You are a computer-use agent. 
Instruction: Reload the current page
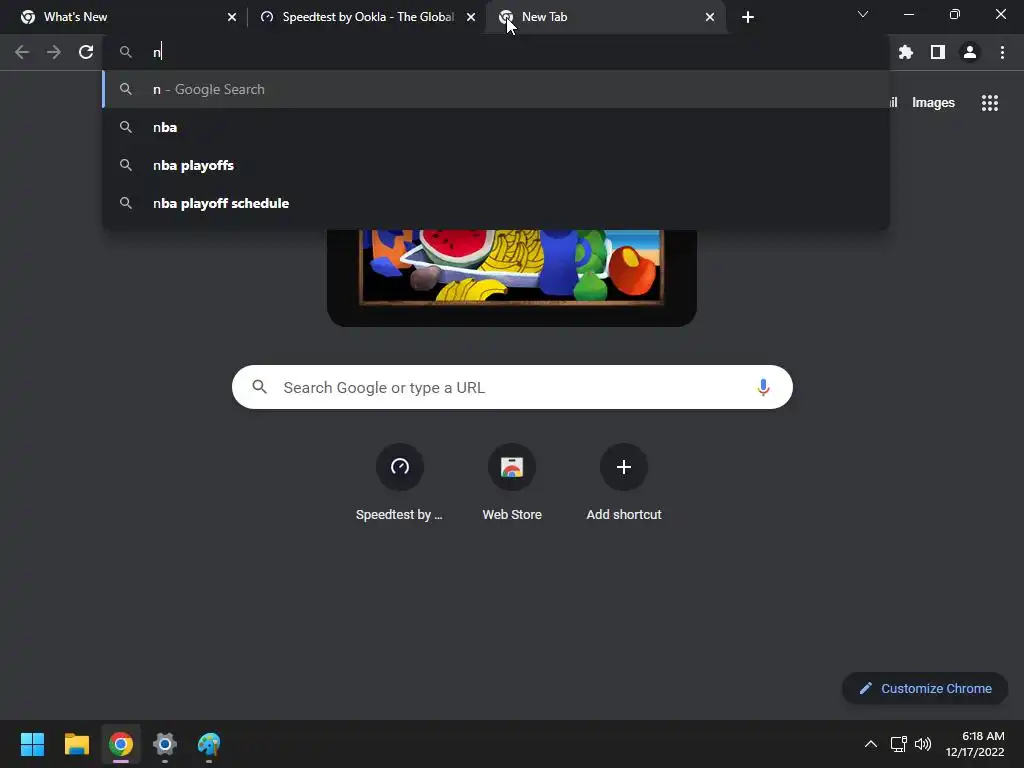coord(86,52)
